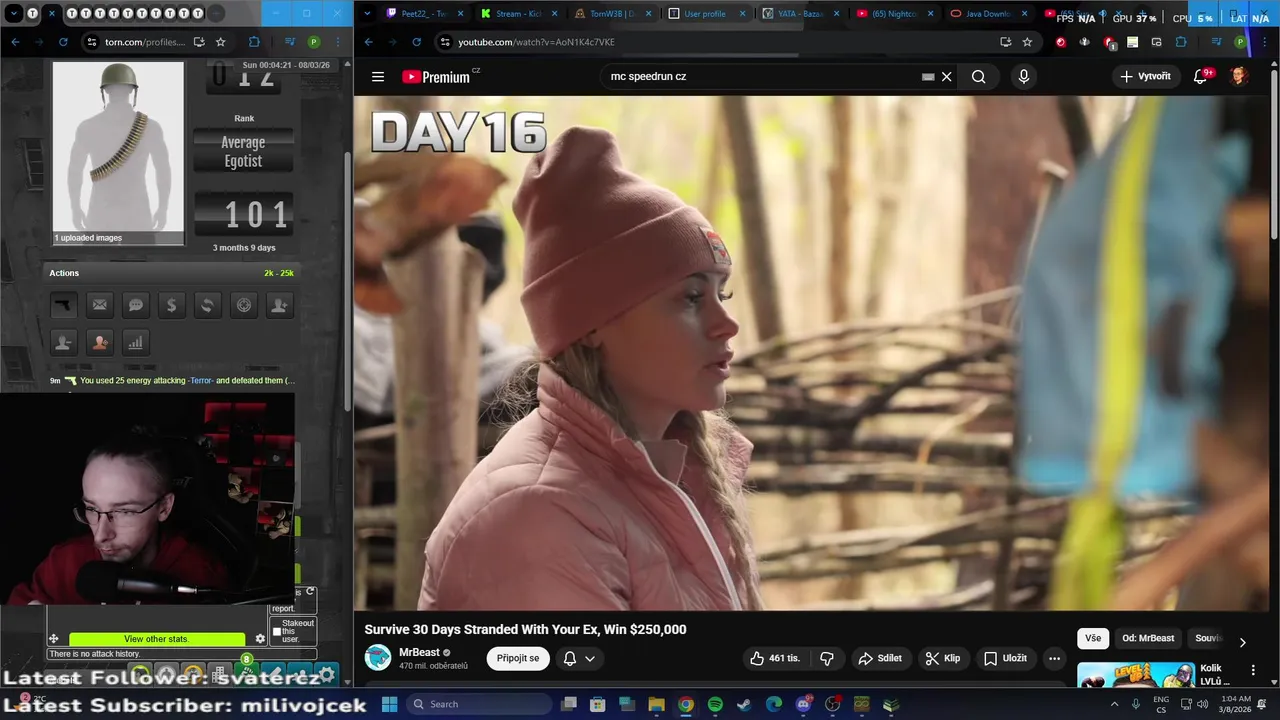Click the MrBeast channel avatar

(x=378, y=657)
